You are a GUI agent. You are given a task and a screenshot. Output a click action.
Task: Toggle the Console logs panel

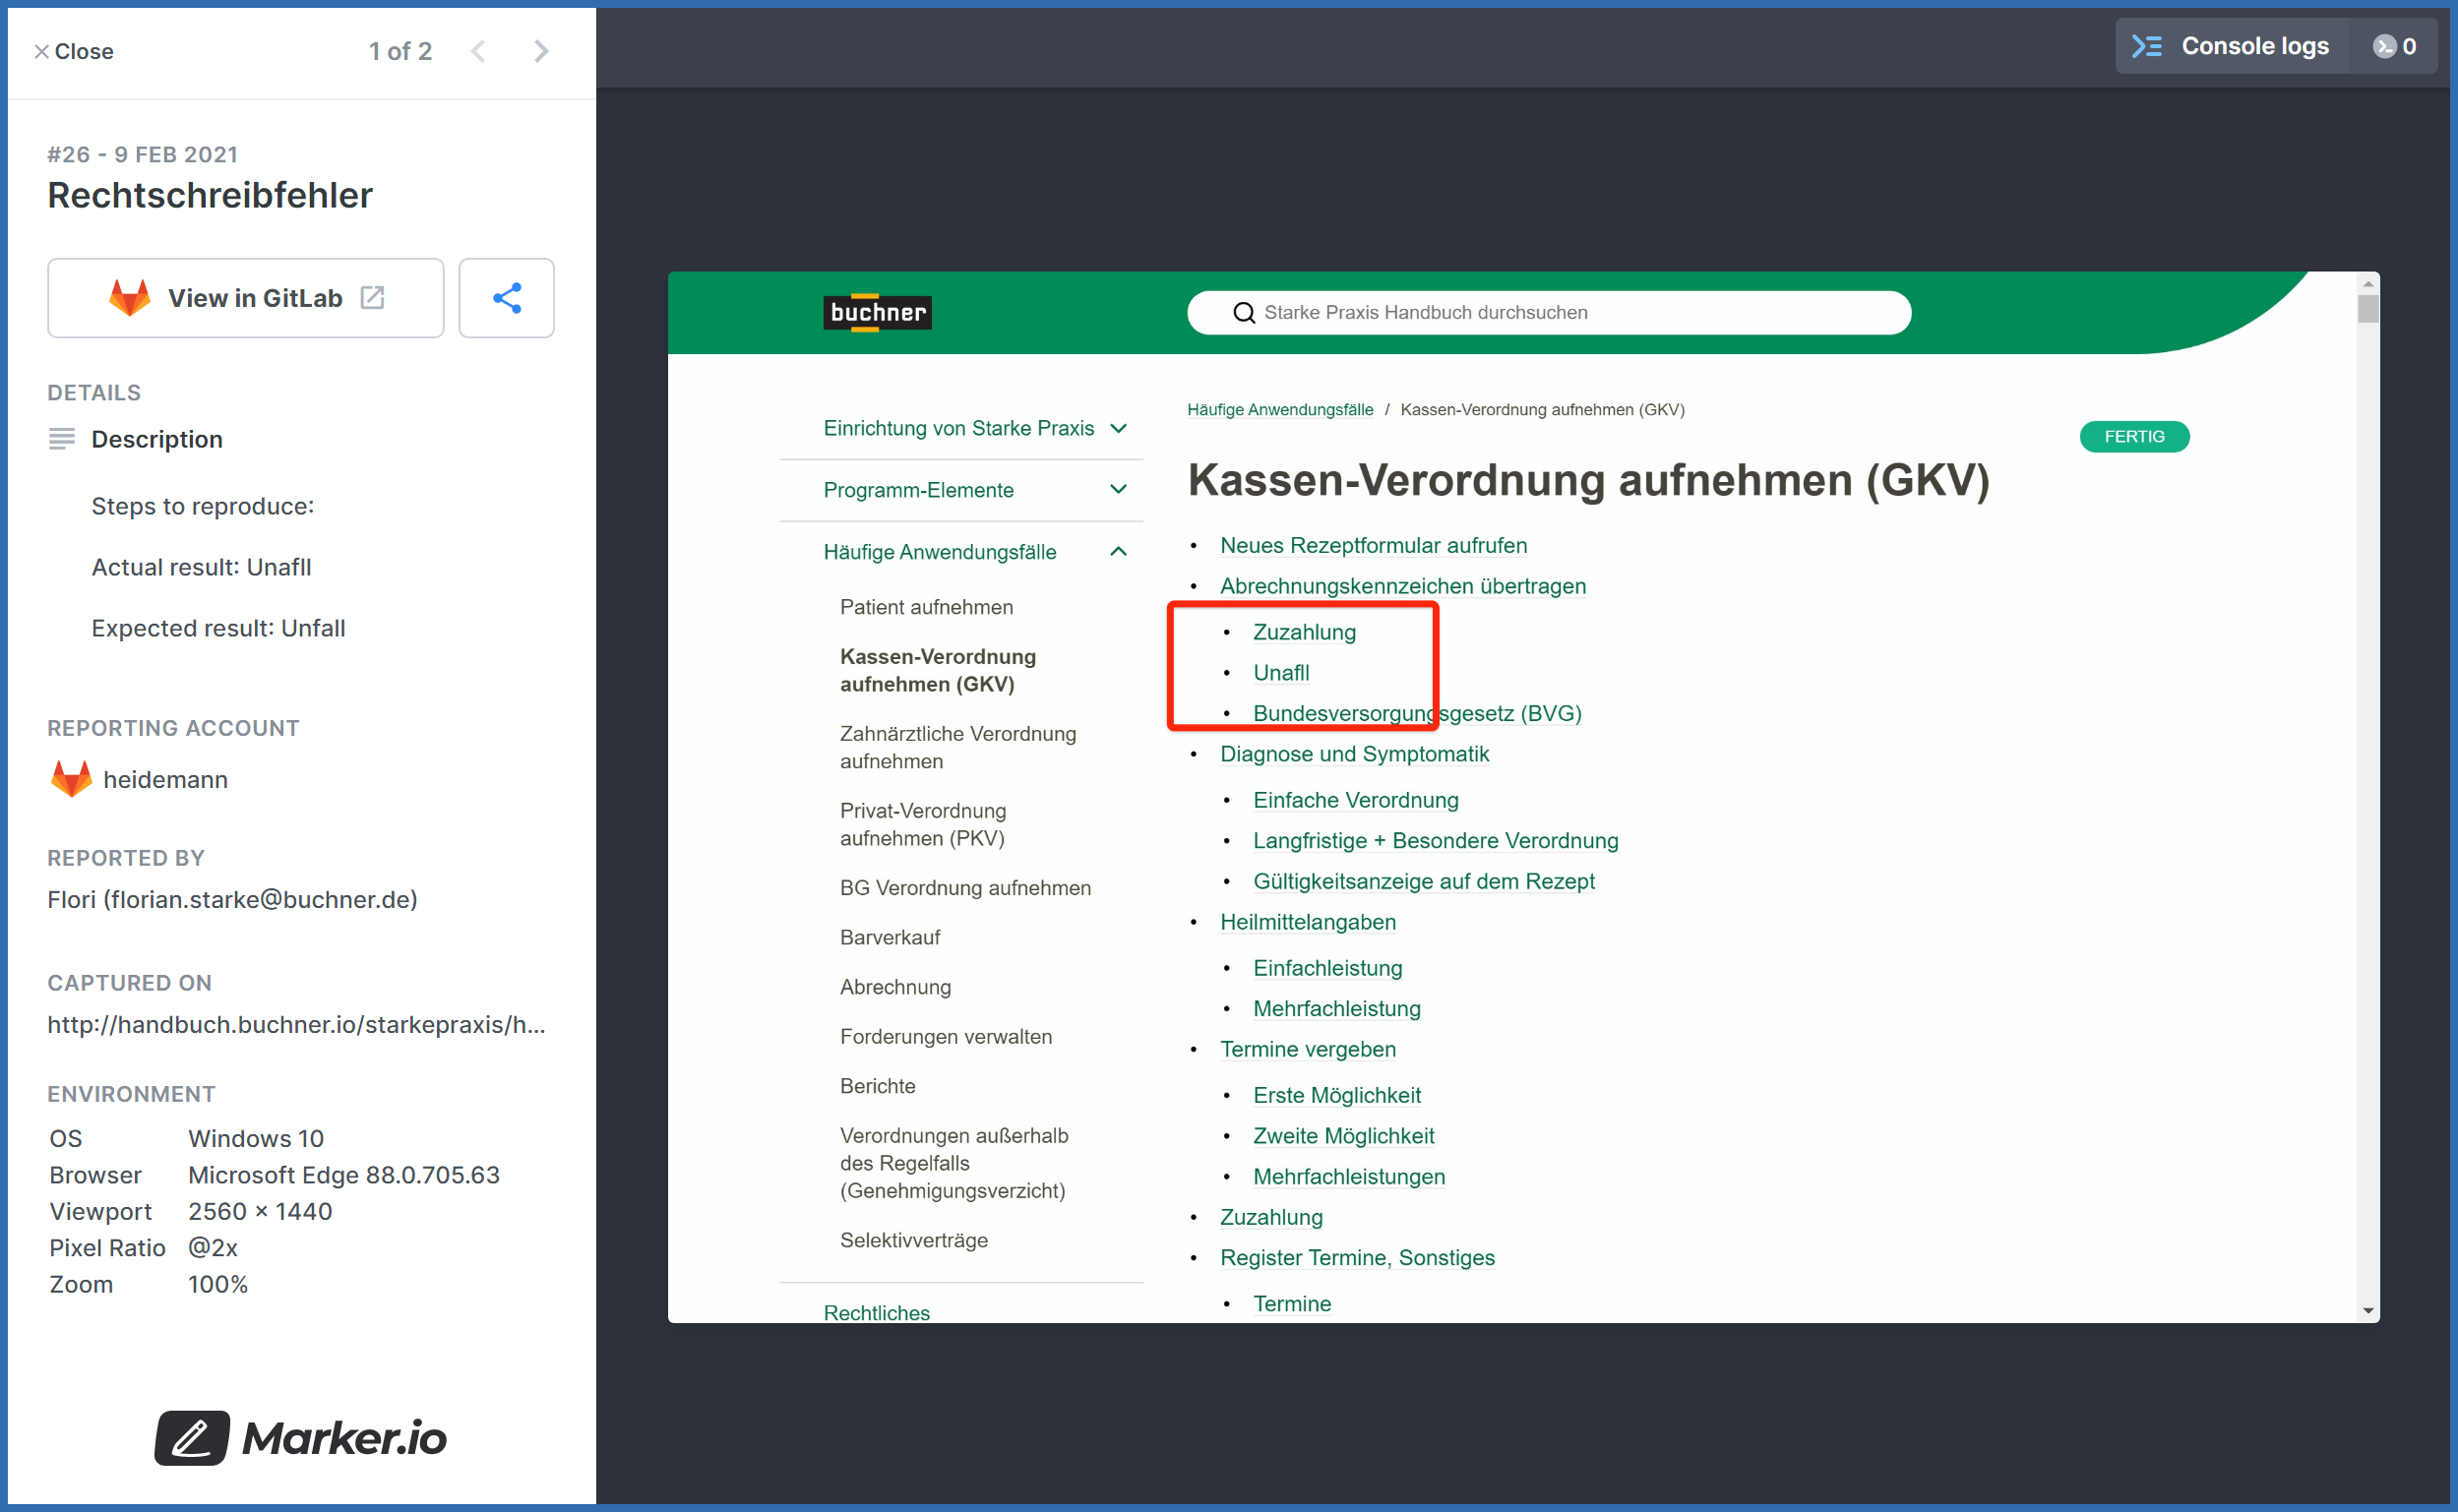(x=2255, y=46)
